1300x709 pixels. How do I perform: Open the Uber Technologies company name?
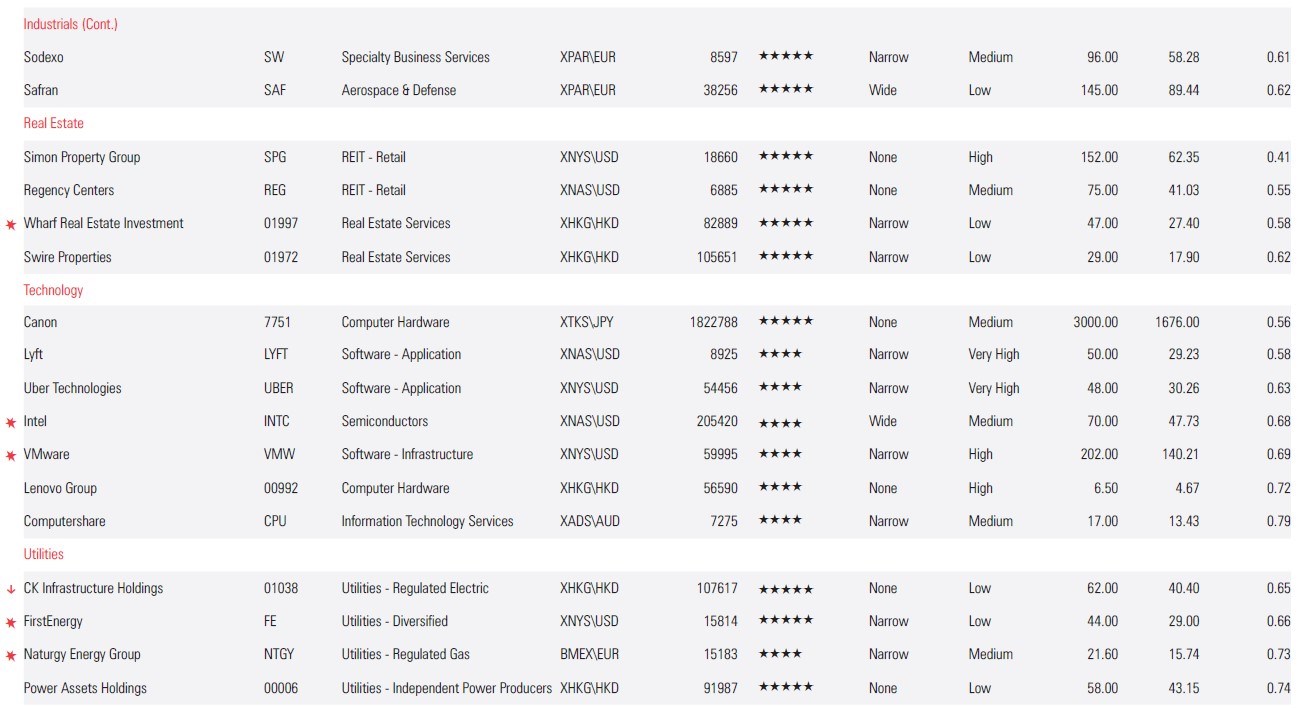click(73, 388)
